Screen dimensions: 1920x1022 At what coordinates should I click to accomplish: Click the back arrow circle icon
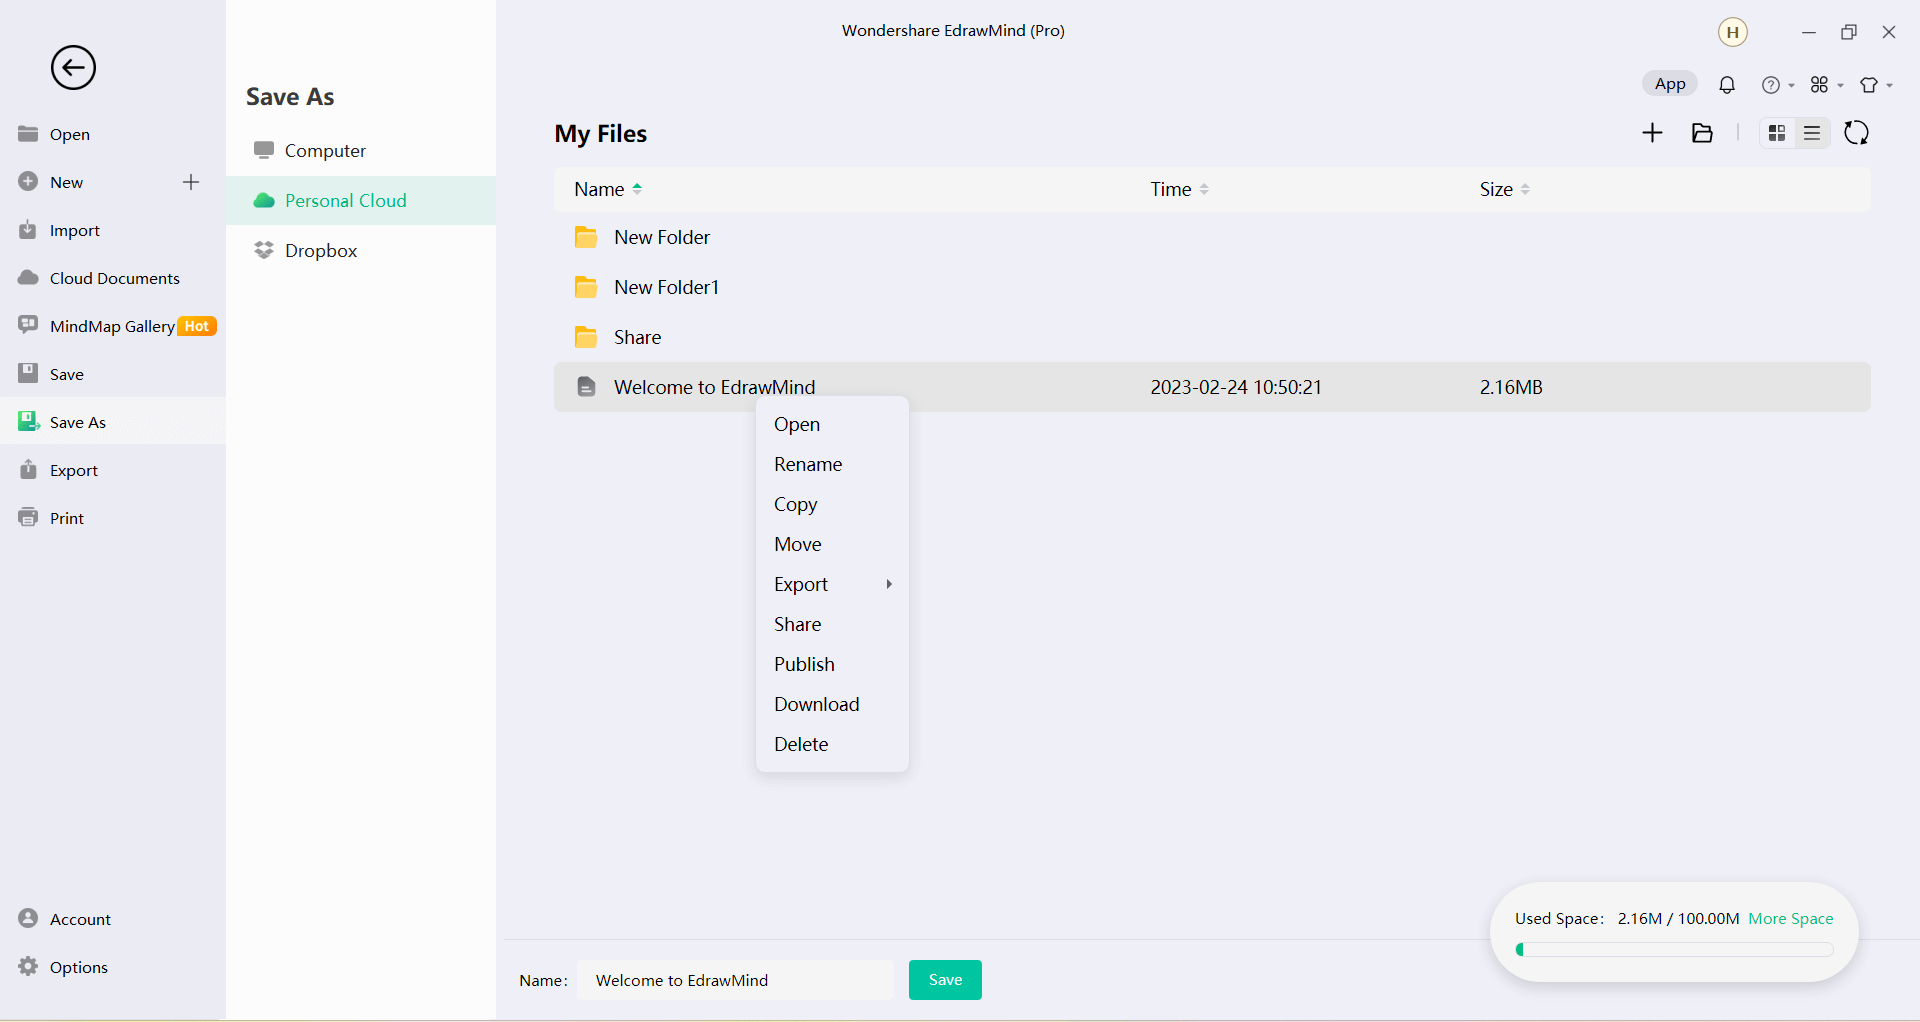point(73,68)
